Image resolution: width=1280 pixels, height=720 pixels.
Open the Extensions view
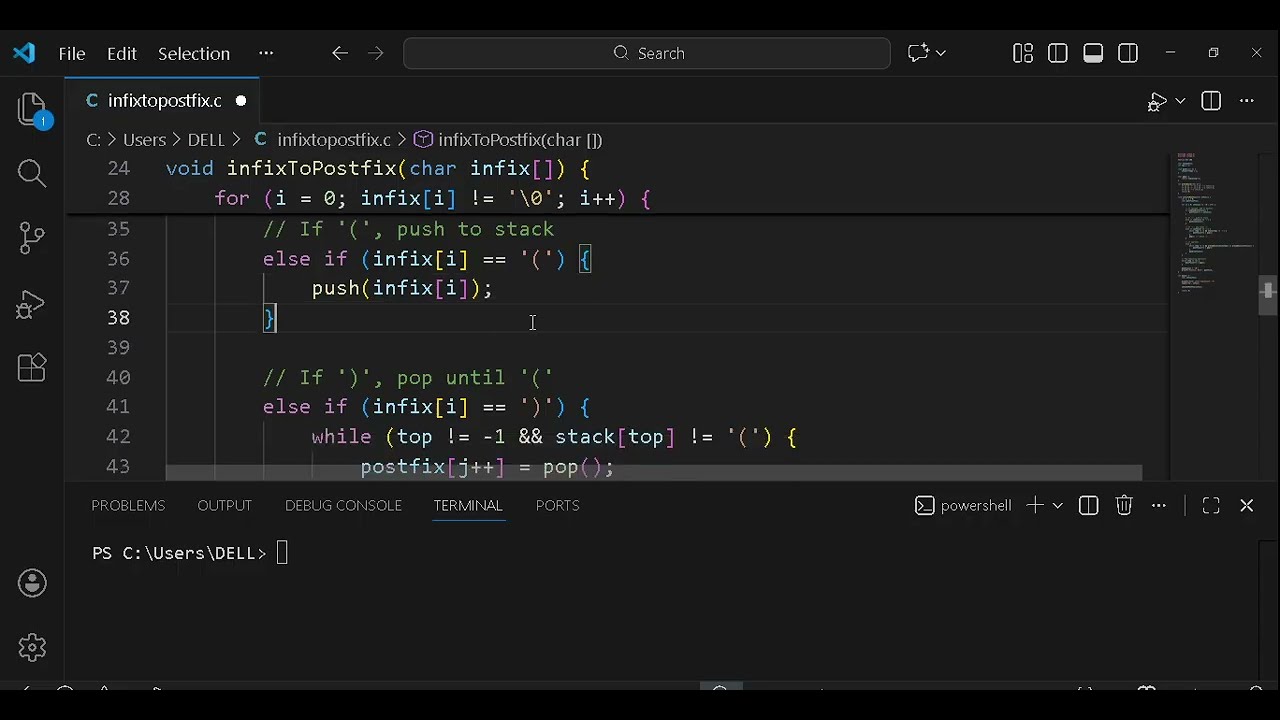click(32, 367)
